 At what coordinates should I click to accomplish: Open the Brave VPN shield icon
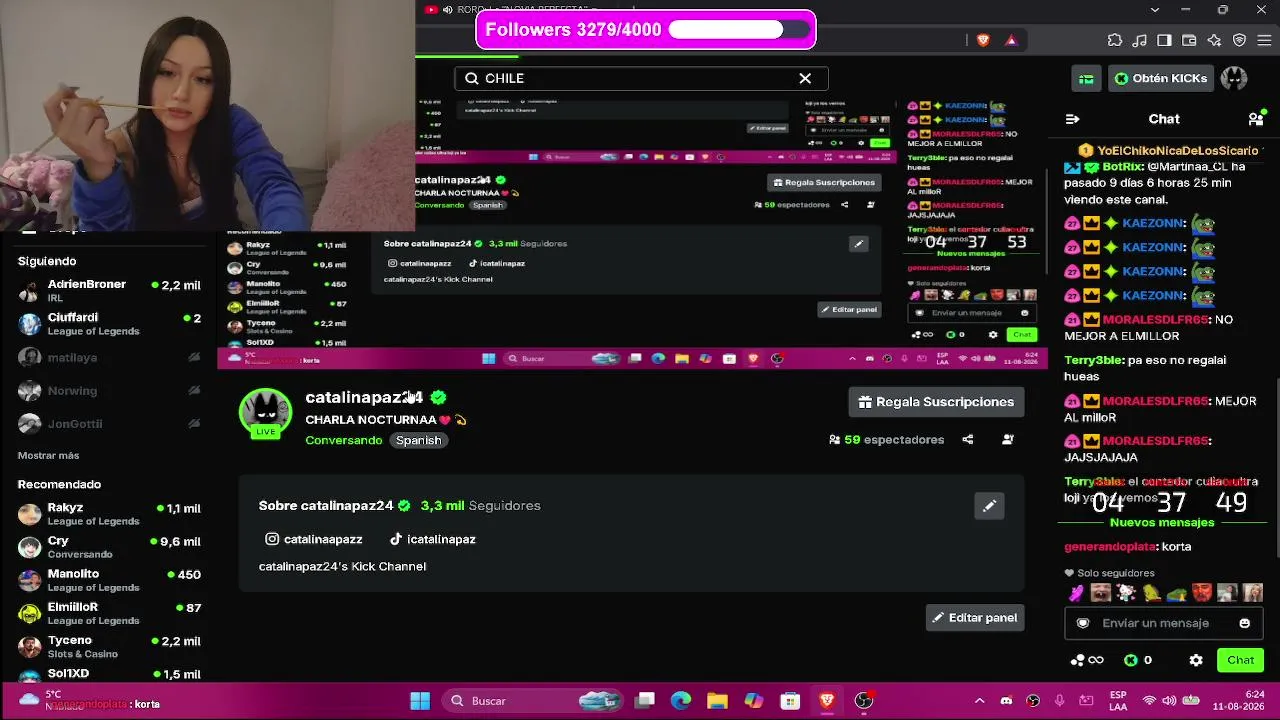[x=1239, y=40]
